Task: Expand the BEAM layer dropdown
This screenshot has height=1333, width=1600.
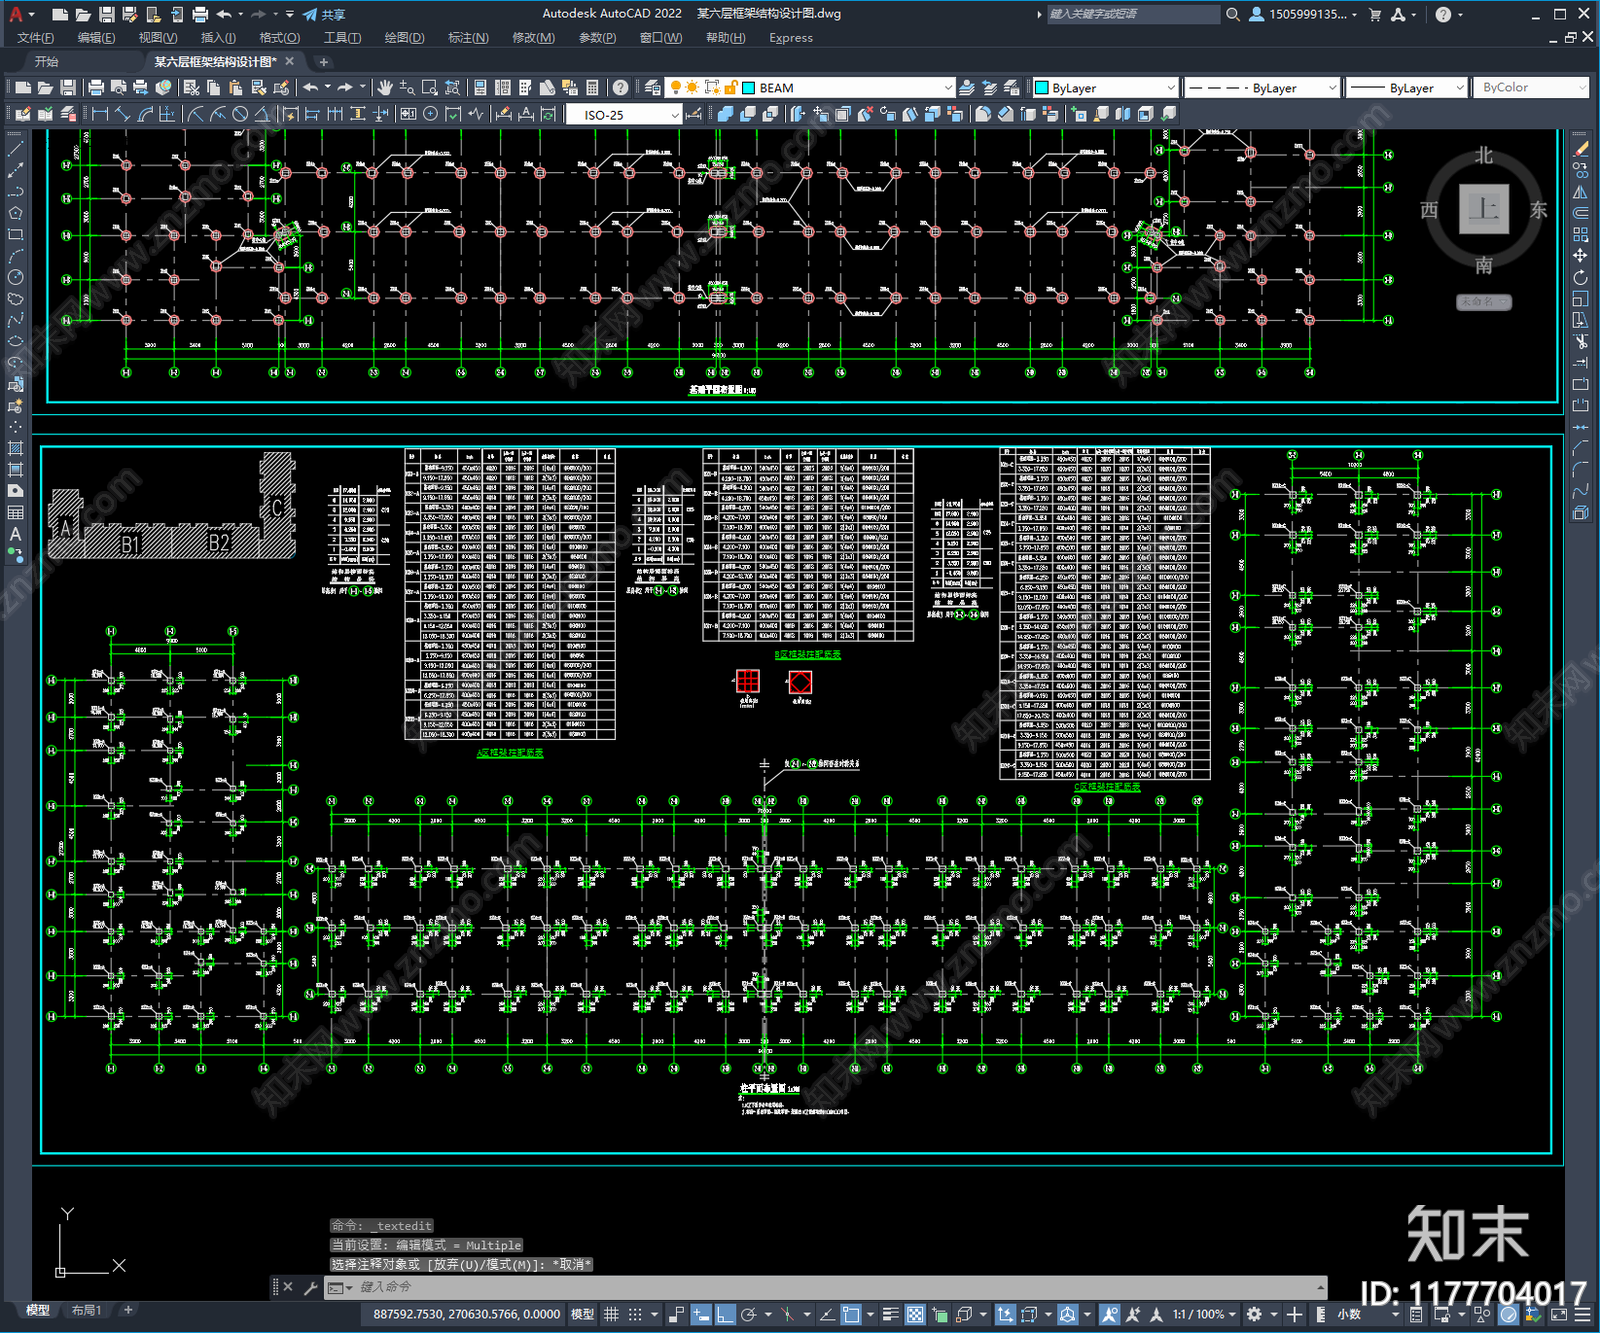Action: [x=948, y=88]
